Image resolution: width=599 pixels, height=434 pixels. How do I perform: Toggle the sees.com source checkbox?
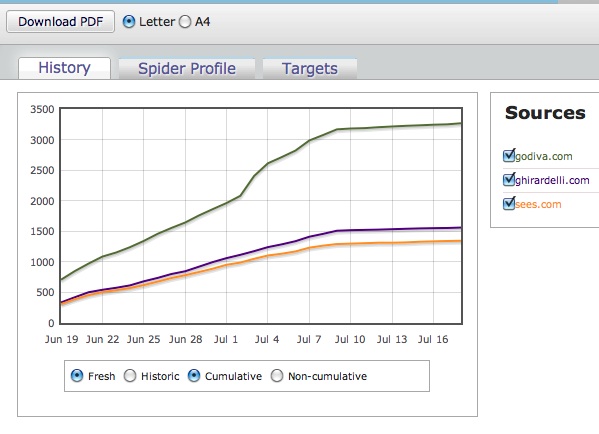tap(509, 204)
